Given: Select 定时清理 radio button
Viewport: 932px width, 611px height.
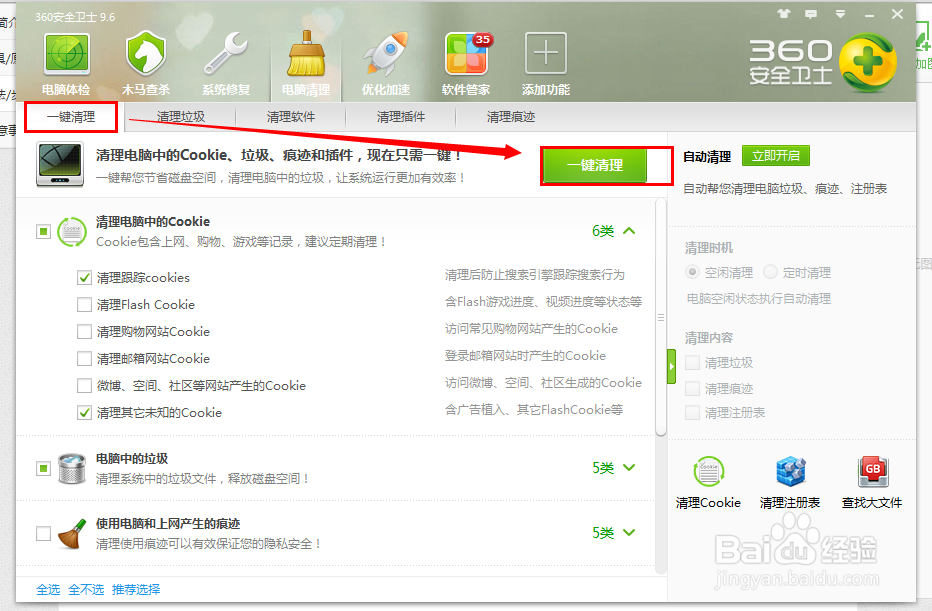Looking at the screenshot, I should click(x=770, y=272).
